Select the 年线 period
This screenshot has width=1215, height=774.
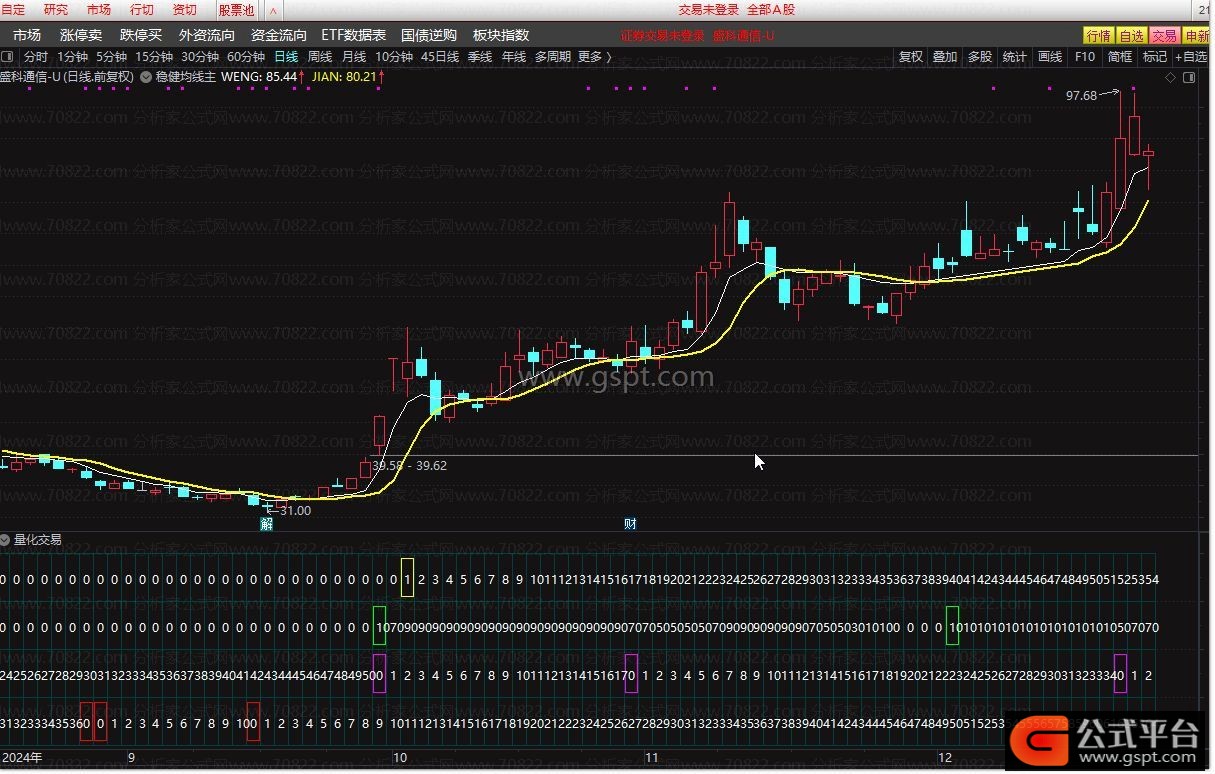coord(514,57)
